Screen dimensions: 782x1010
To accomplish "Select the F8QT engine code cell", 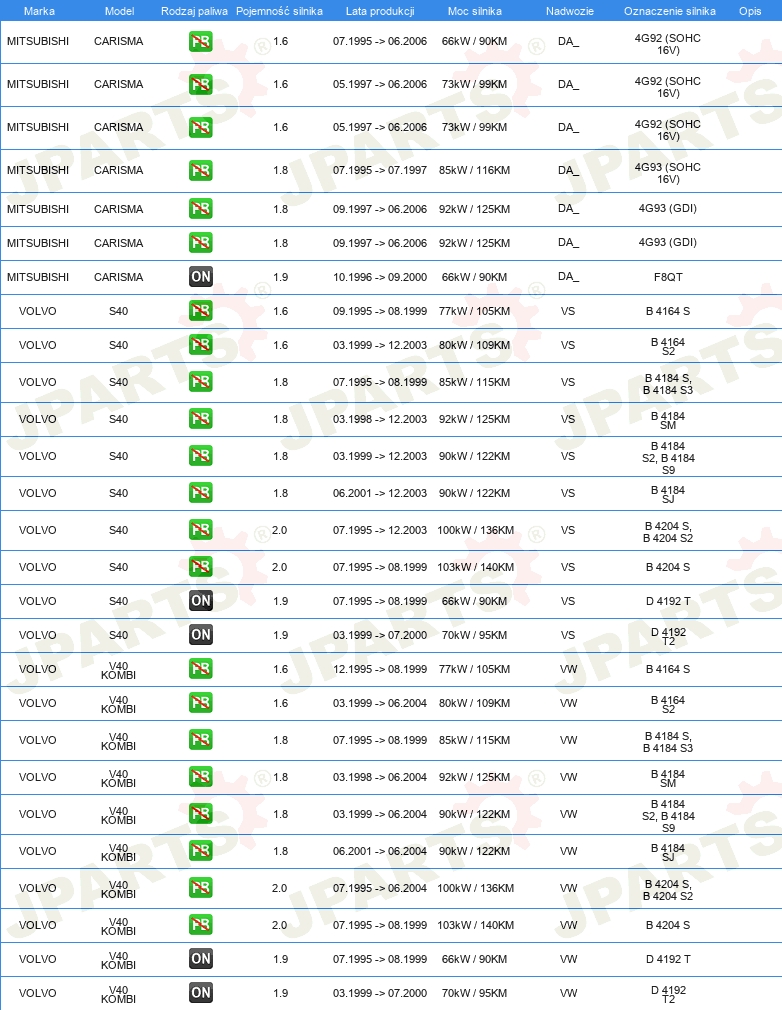I will [668, 277].
